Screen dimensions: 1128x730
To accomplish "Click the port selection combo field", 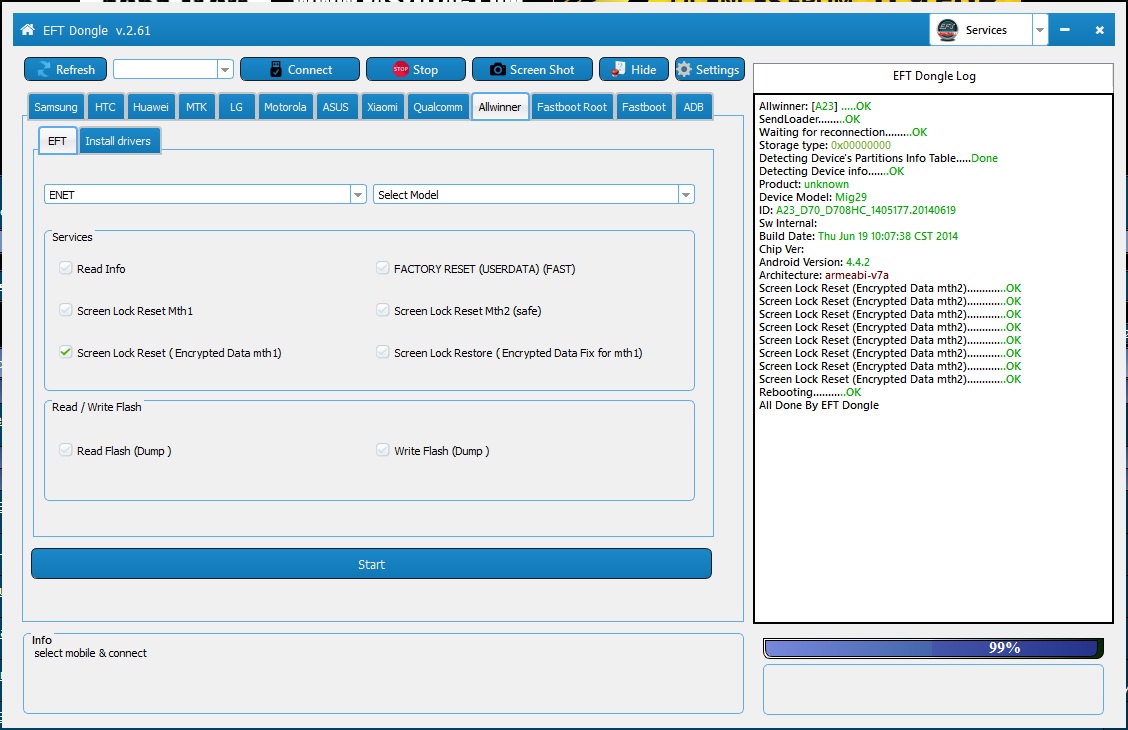I will tap(165, 69).
